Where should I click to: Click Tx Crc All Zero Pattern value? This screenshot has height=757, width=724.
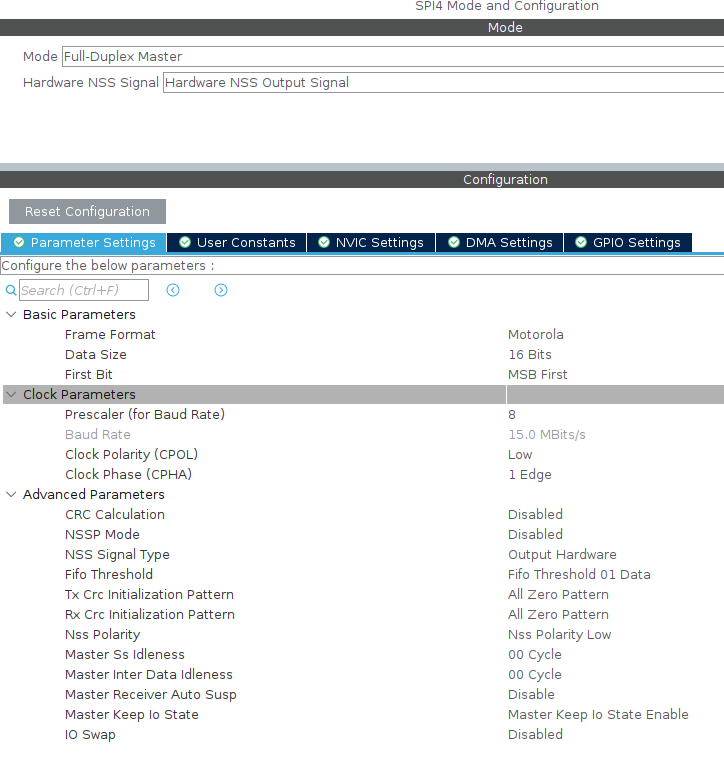coord(558,595)
